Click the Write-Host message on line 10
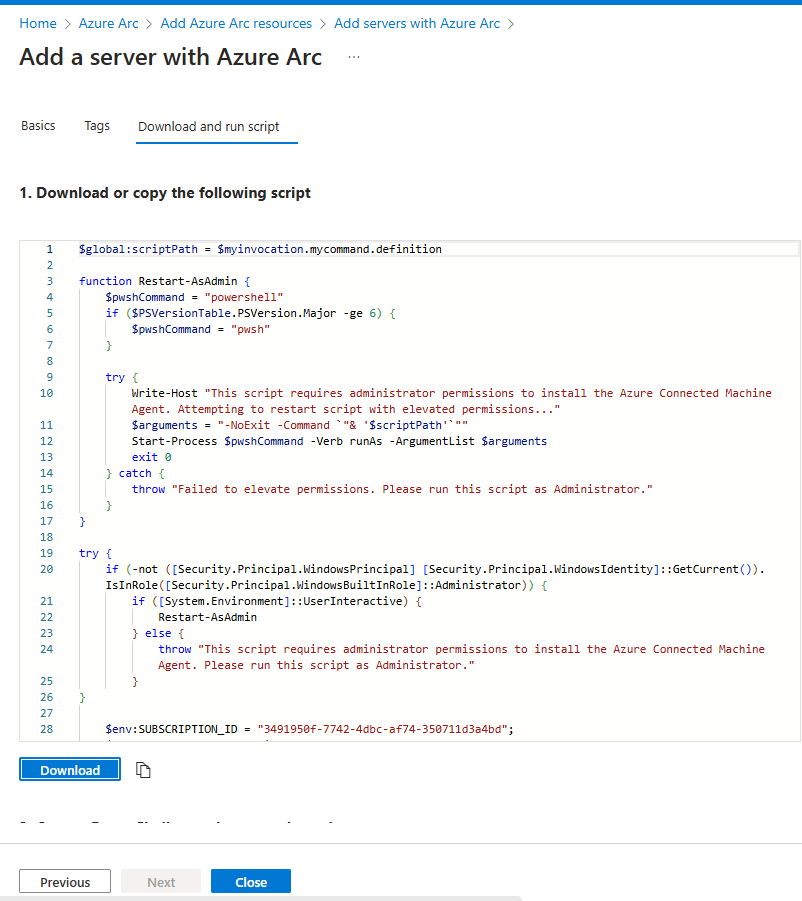 [452, 401]
